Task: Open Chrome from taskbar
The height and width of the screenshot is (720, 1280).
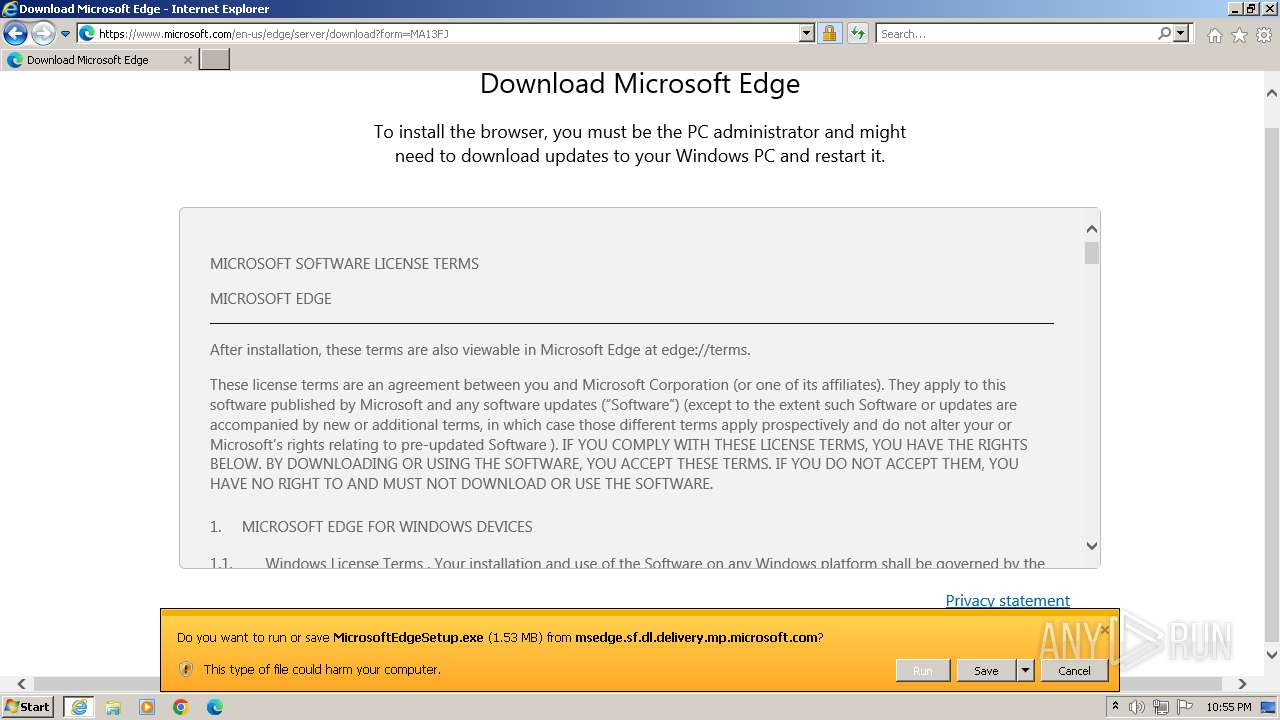Action: (181, 707)
